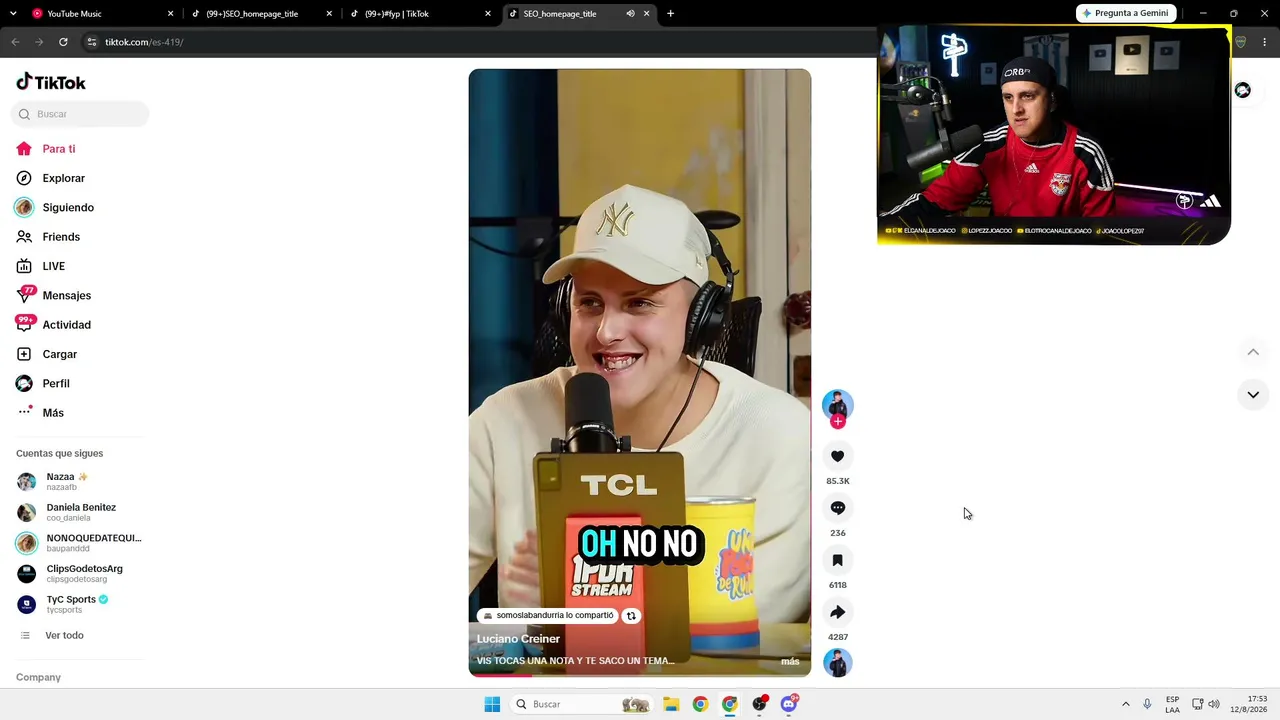Open the OBS Studio taskbar icon
1280x720 pixels.
click(759, 704)
